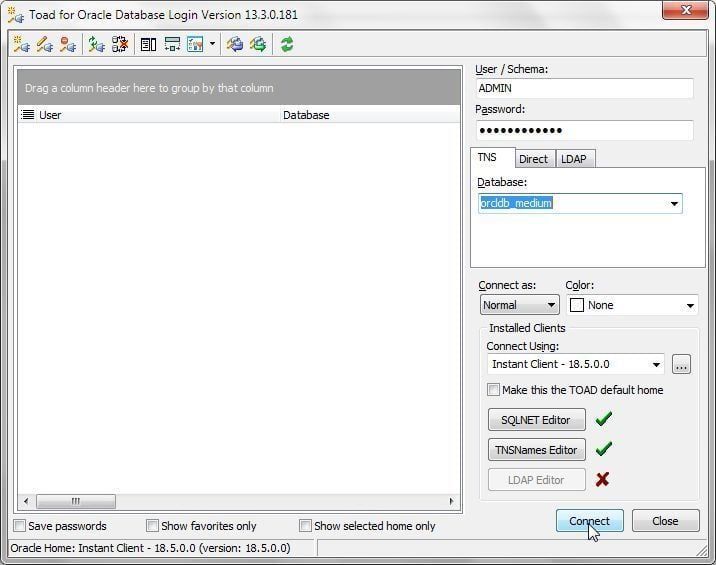This screenshot has height=565, width=716.
Task: Click the ellipsis browse button beside Instant Client
Action: [x=681, y=364]
